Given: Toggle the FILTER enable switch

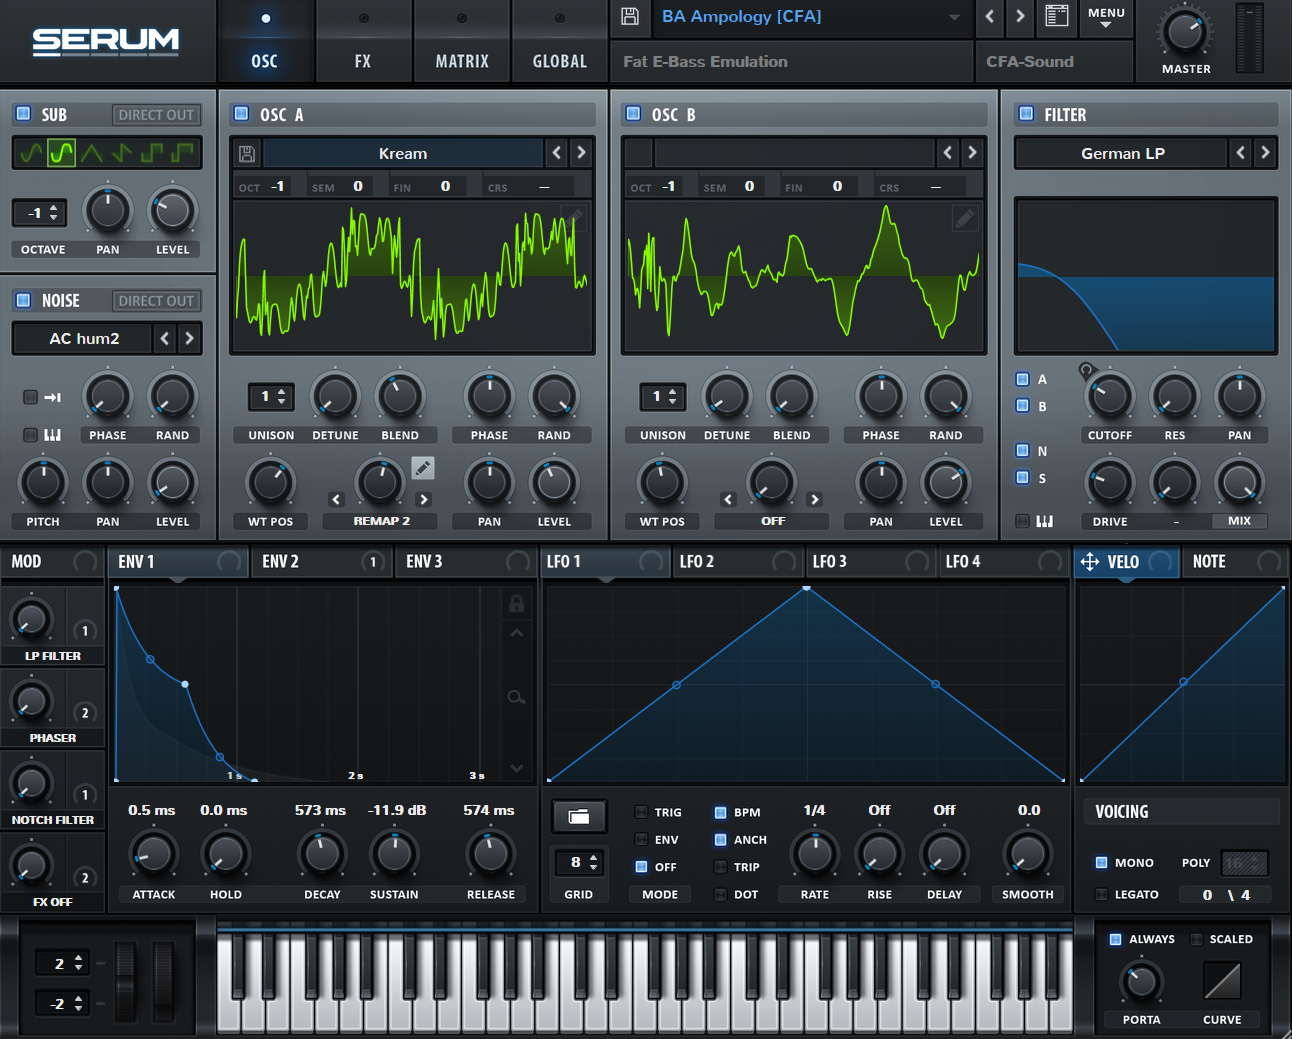Looking at the screenshot, I should (1026, 114).
